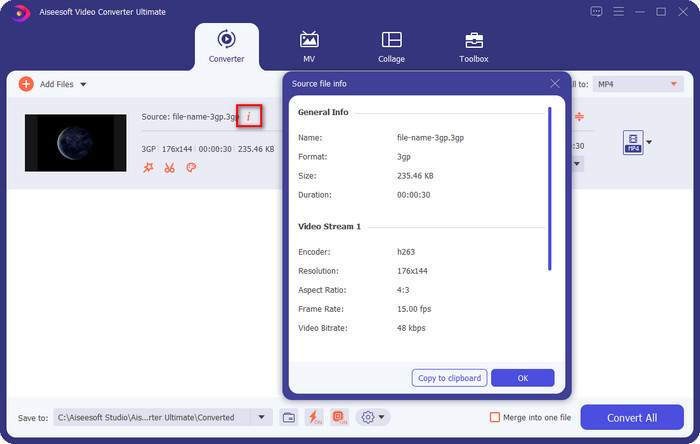
Task: Select the earth video thumbnail
Action: pos(75,143)
